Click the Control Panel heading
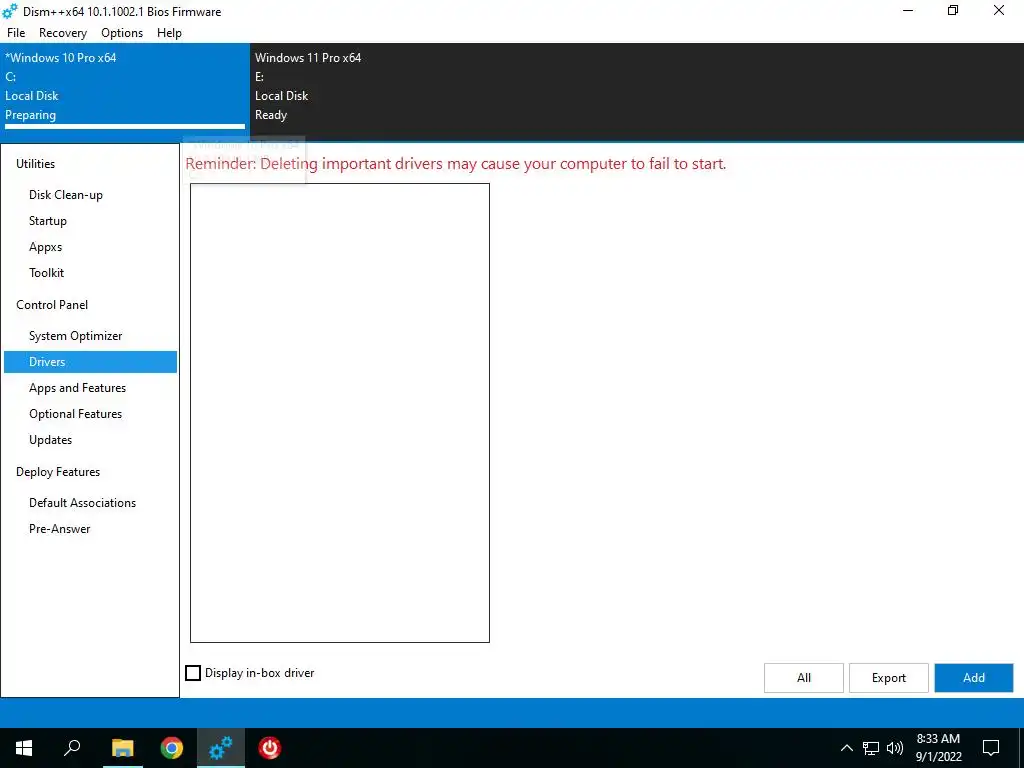Viewport: 1024px width, 768px height. pyautogui.click(x=52, y=305)
